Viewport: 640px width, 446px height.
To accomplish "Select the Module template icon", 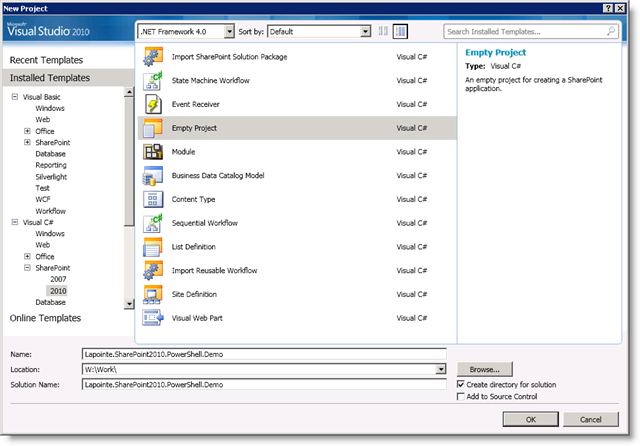I will pos(153,151).
